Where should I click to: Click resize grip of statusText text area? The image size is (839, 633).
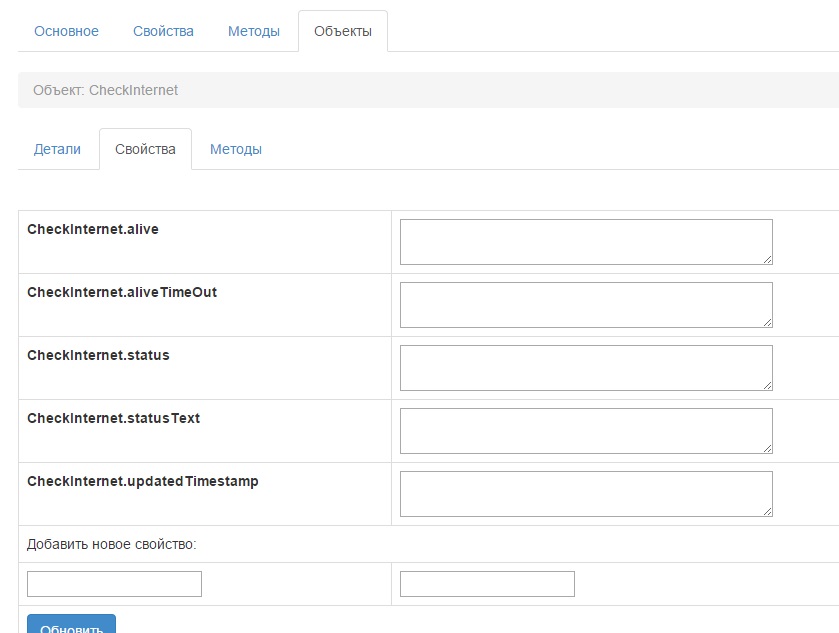pos(767,448)
